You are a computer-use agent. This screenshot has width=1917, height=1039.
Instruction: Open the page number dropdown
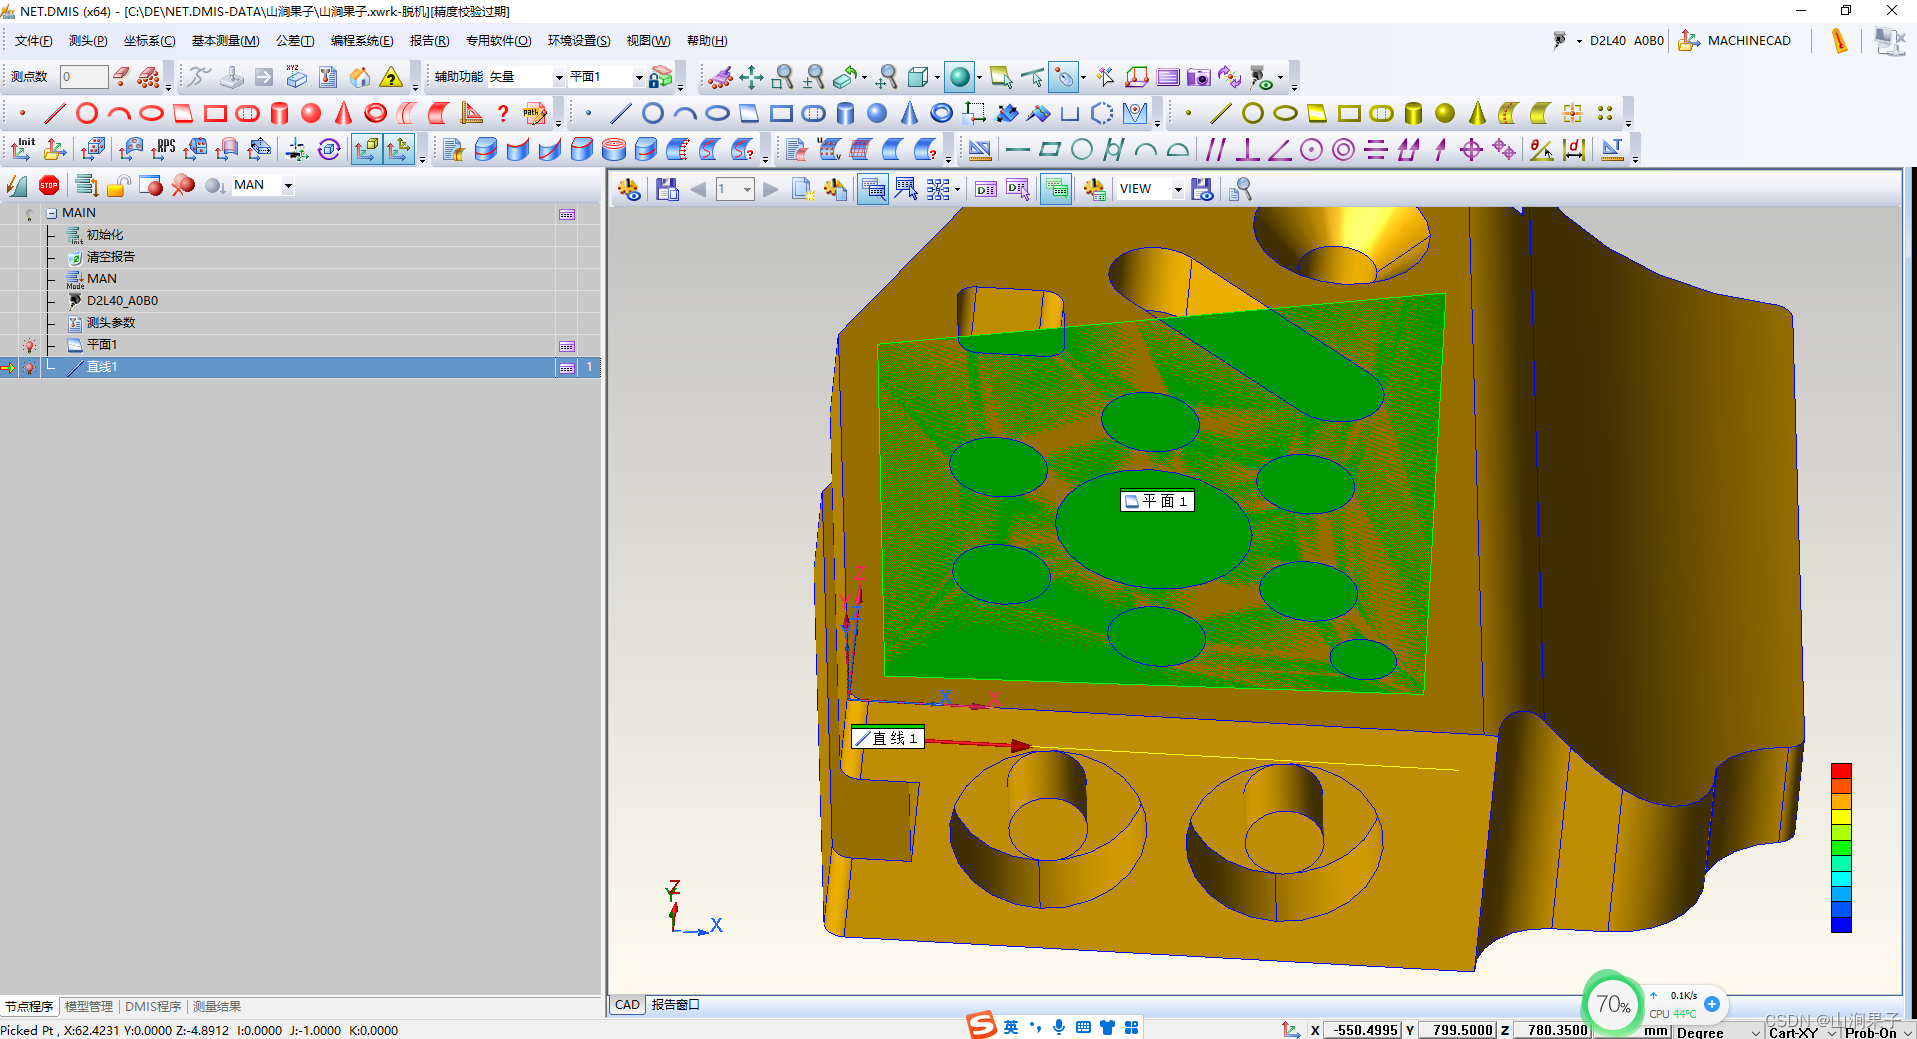click(747, 189)
